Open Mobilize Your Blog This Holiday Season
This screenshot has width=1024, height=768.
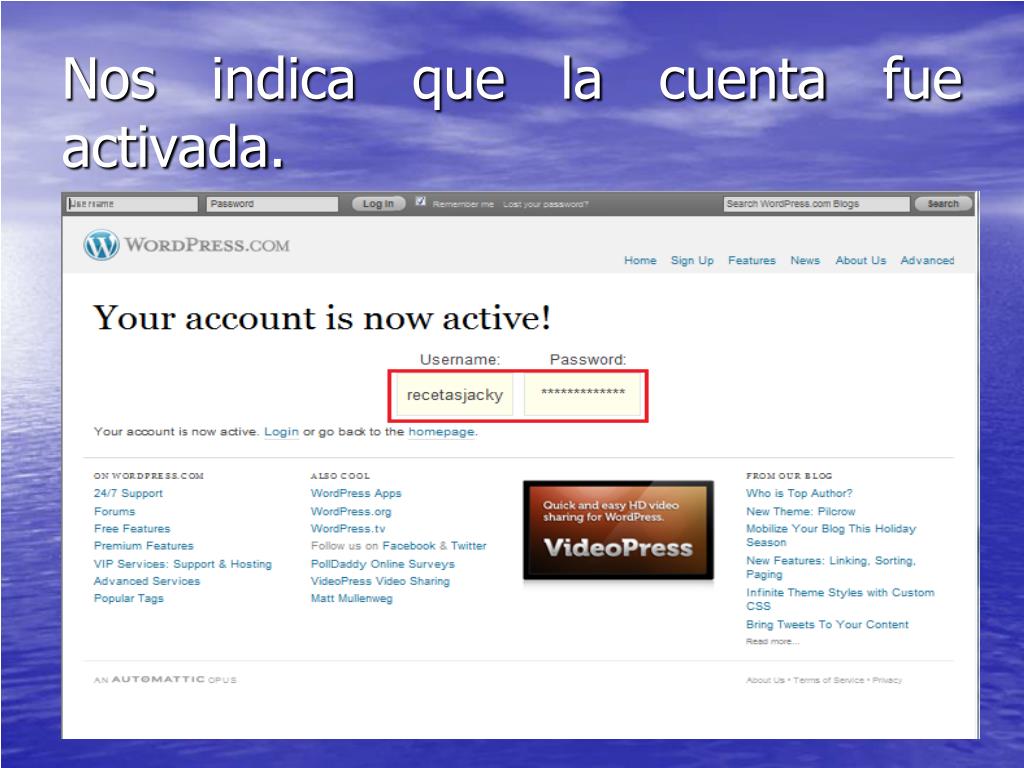coord(831,536)
